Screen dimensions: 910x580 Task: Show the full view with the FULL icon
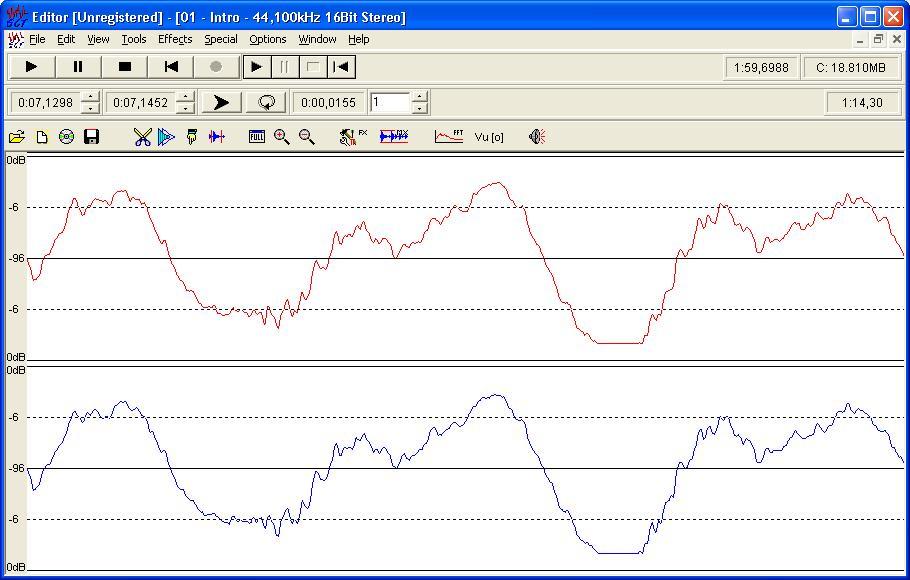click(257, 137)
